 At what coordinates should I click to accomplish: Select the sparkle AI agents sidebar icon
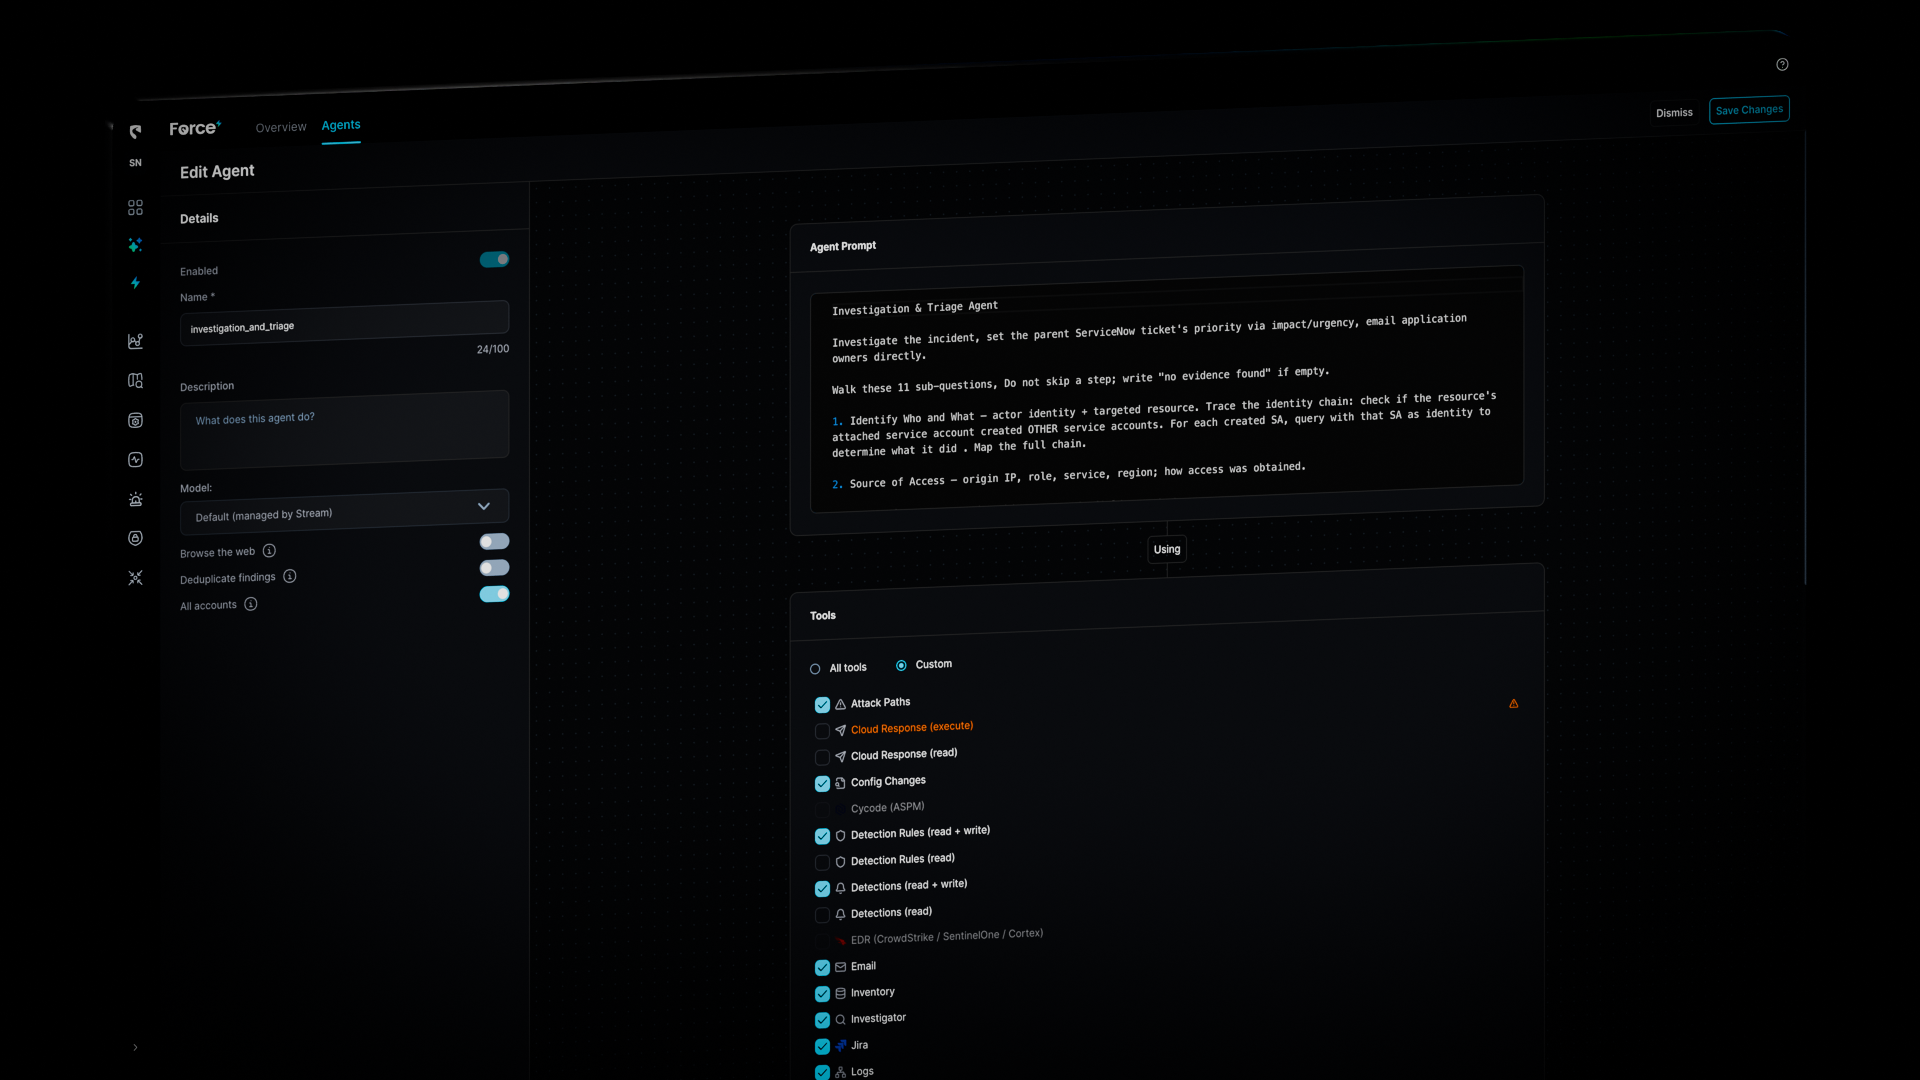point(135,245)
